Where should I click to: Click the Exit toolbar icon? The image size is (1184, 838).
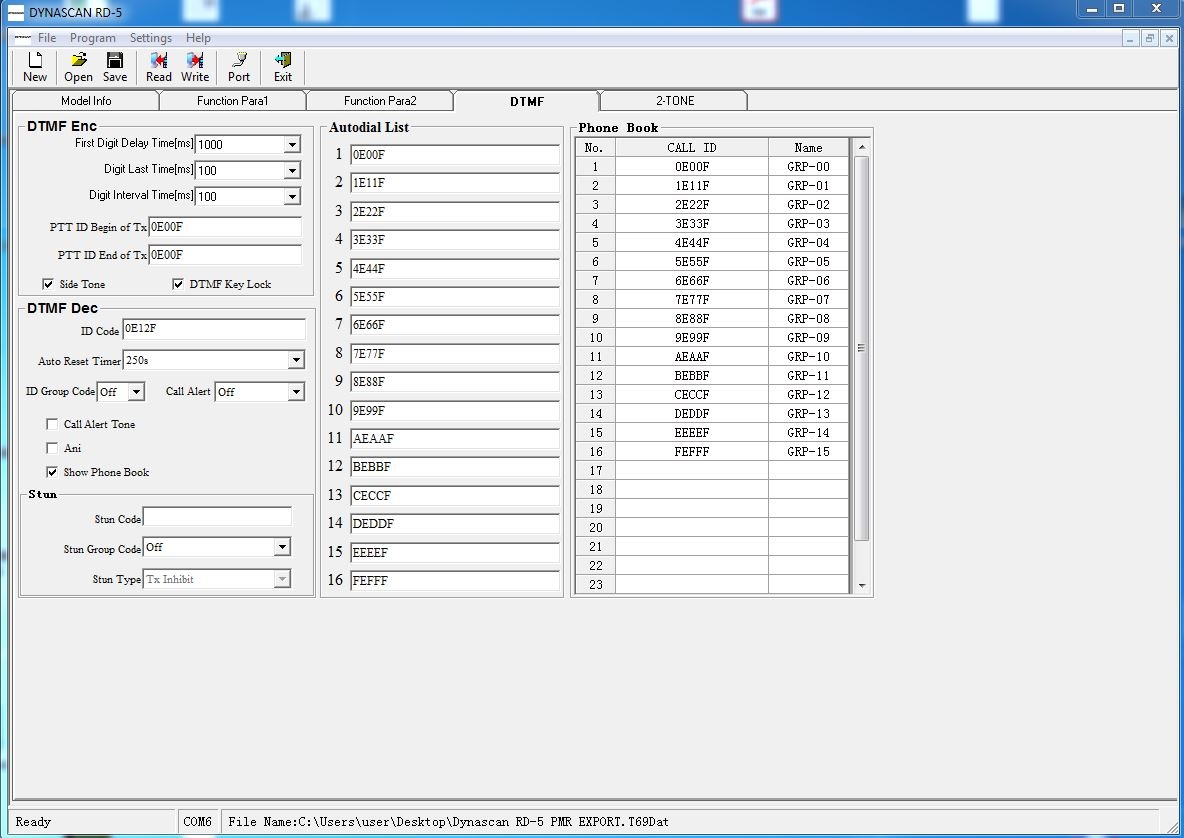pyautogui.click(x=283, y=67)
